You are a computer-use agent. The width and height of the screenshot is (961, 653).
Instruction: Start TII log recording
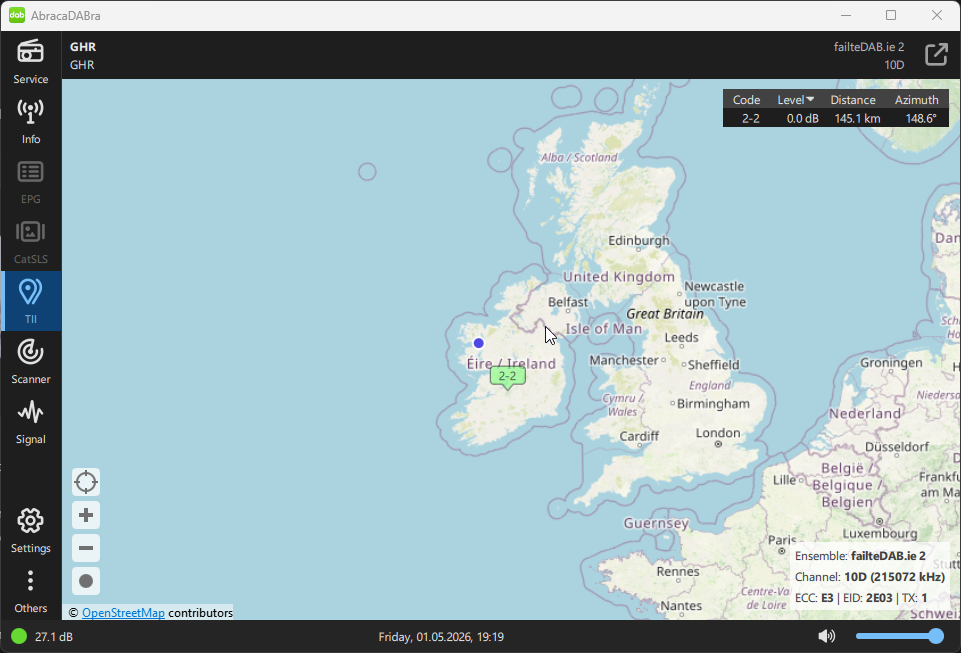[86, 581]
